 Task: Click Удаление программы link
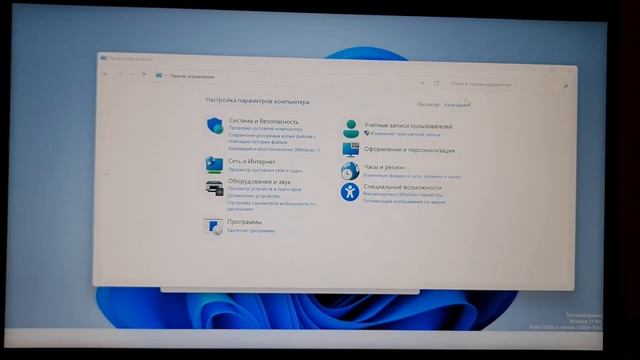coord(251,231)
